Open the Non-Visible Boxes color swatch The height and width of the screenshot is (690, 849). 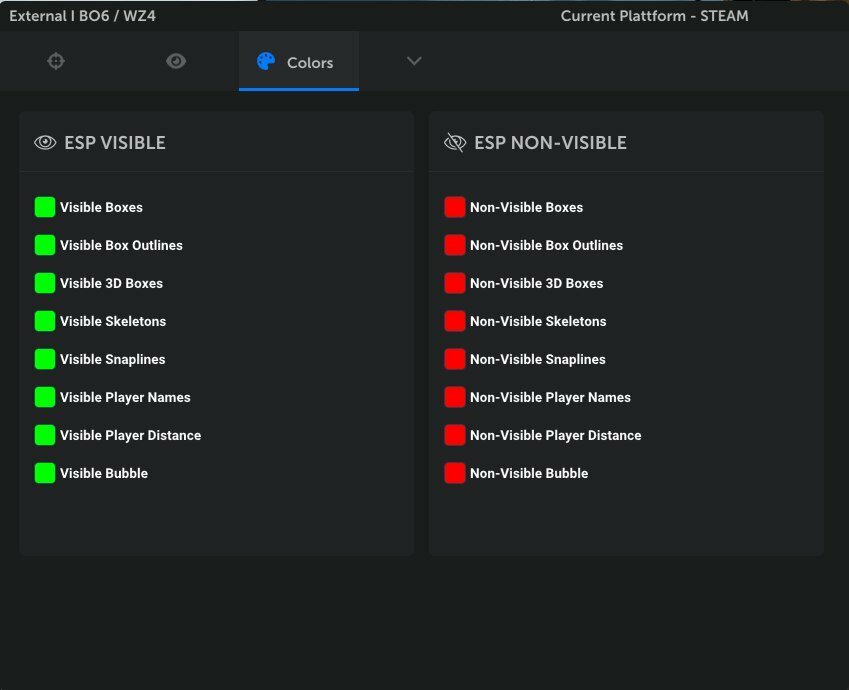tap(455, 207)
